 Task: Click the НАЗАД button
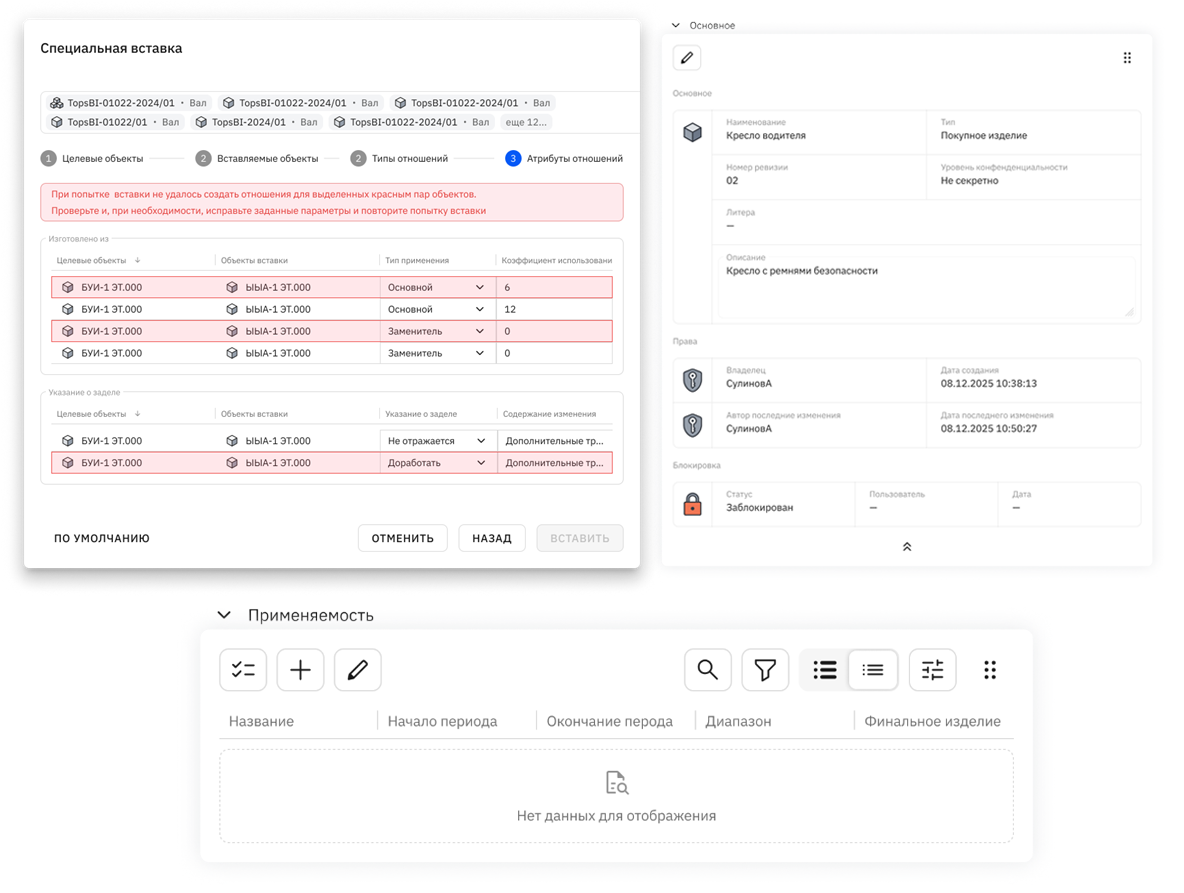click(492, 538)
